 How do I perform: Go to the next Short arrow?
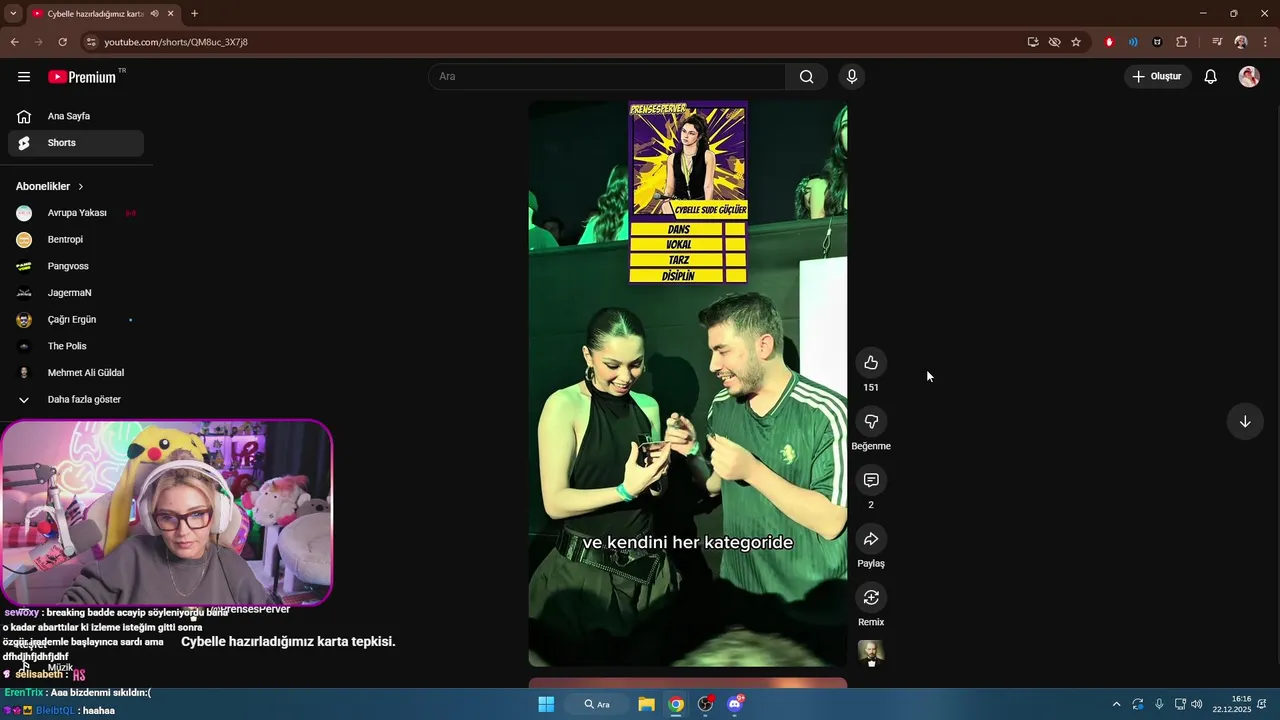(1245, 422)
